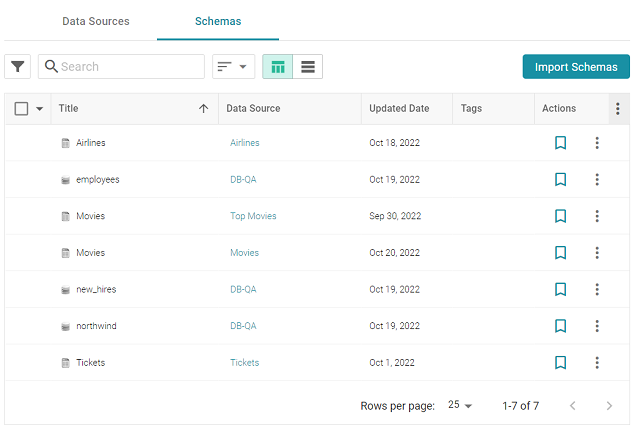Bookmark the Airlines schema
This screenshot has height=428, width=635.
[x=561, y=143]
